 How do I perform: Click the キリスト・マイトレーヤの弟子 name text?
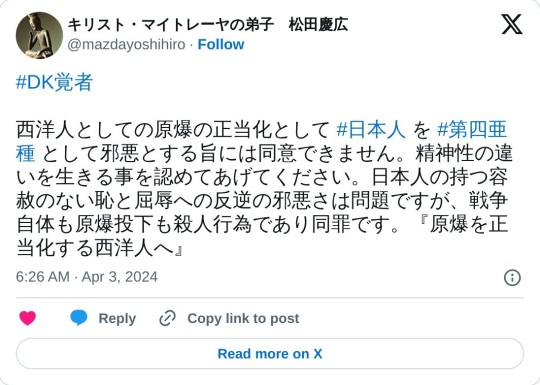coord(171,25)
